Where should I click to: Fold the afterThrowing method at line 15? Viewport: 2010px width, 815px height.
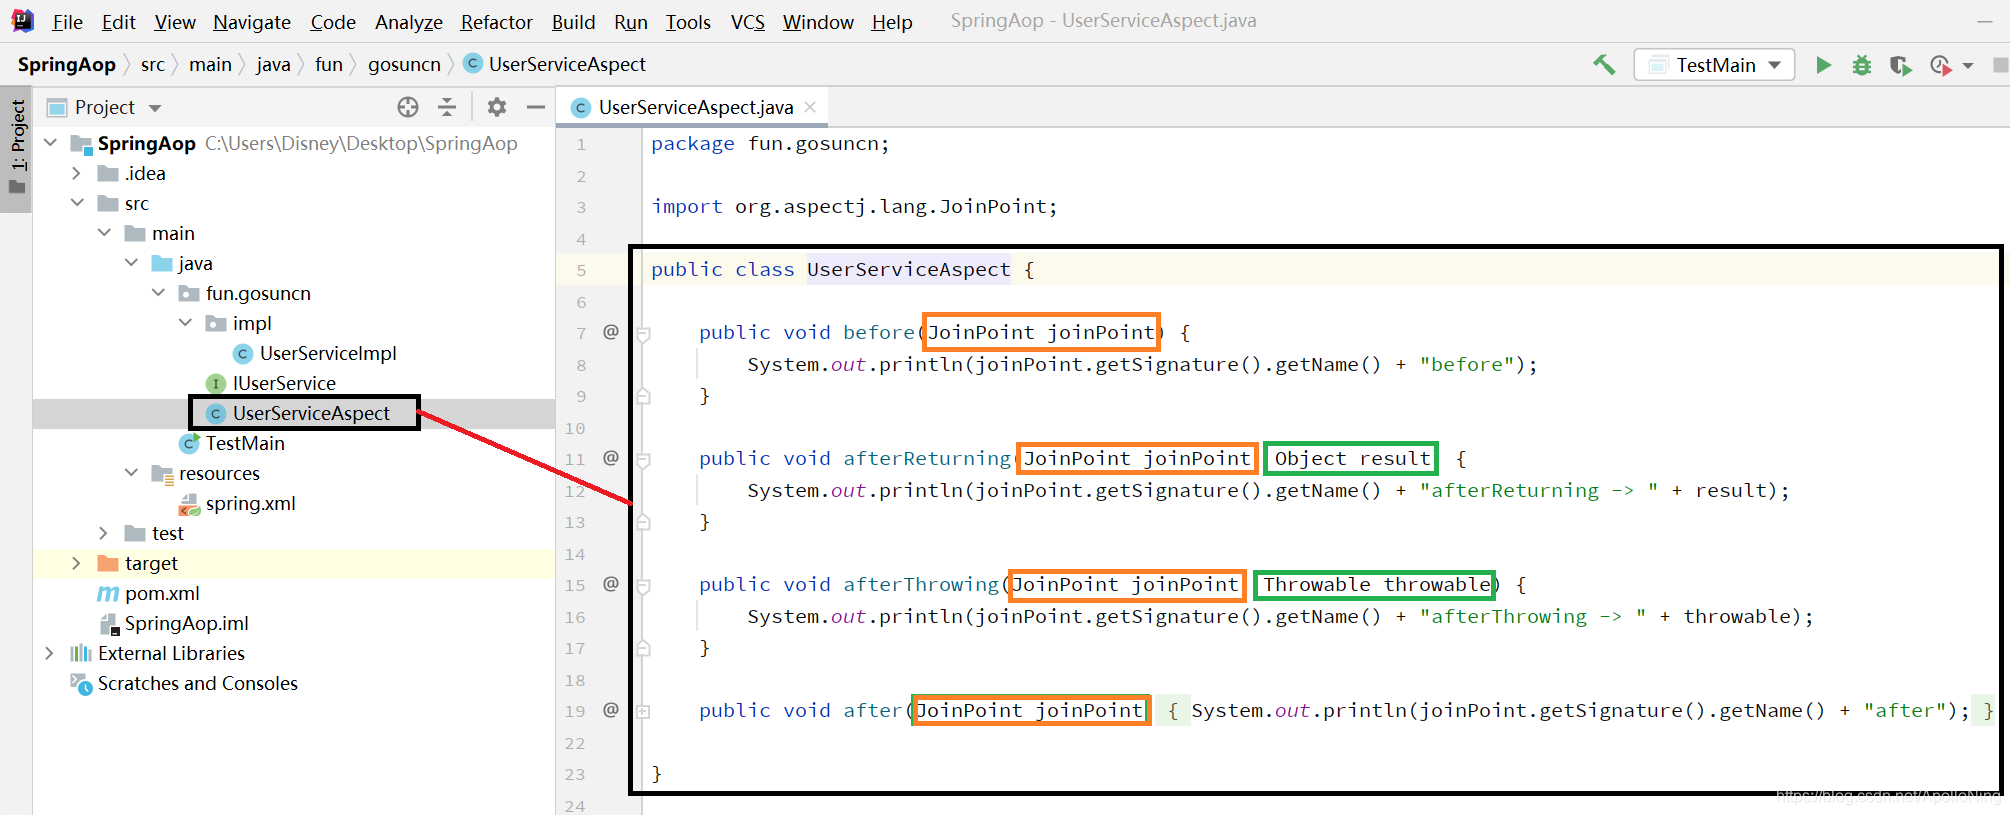pos(644,586)
